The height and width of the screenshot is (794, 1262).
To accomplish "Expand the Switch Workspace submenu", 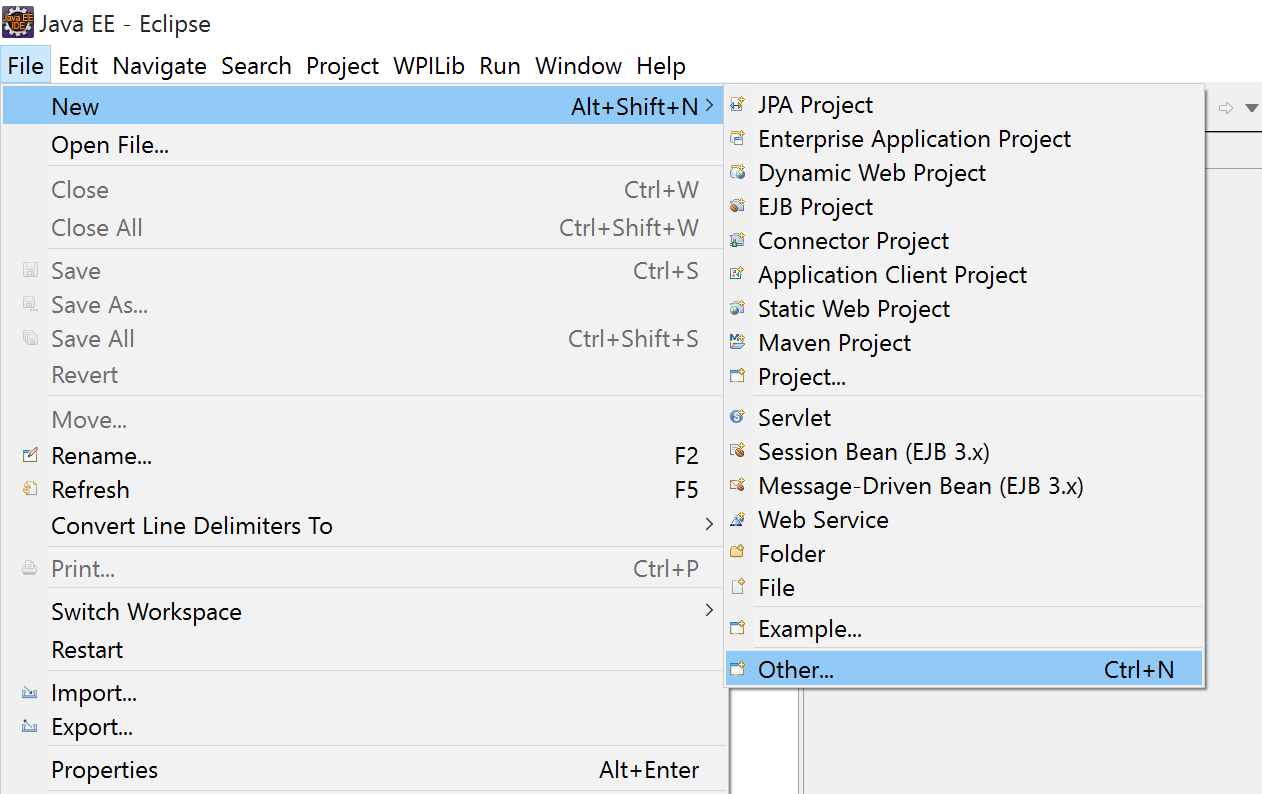I will tap(709, 611).
